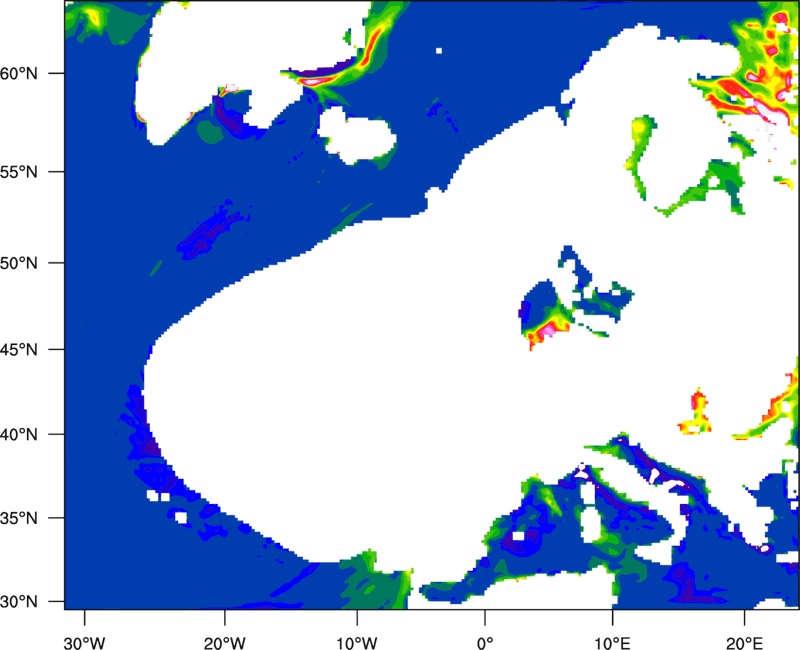Click the 35°N latitude label
This screenshot has height=650, width=800.
click(19, 518)
